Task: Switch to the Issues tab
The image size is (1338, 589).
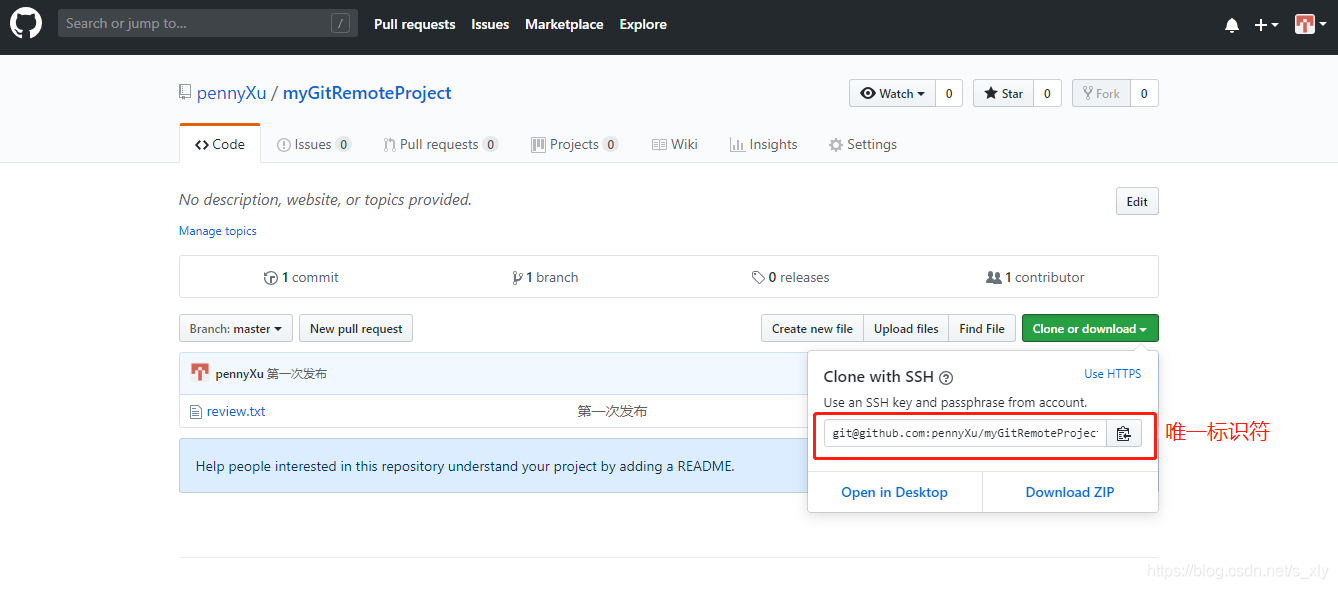Action: coord(313,144)
